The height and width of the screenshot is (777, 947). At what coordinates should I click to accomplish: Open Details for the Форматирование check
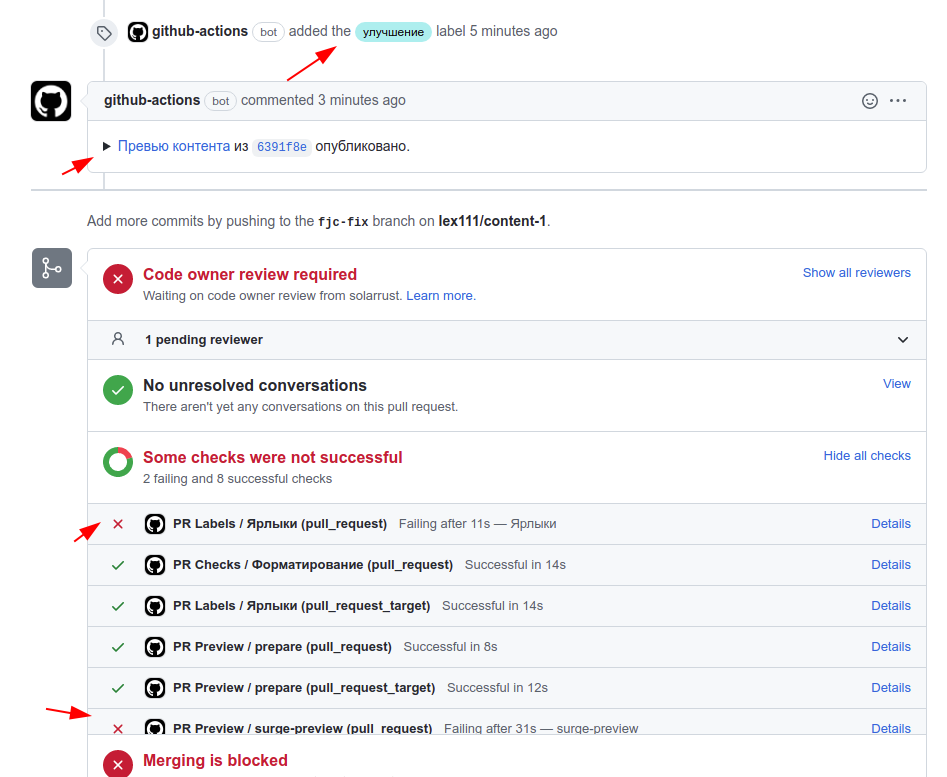[890, 564]
